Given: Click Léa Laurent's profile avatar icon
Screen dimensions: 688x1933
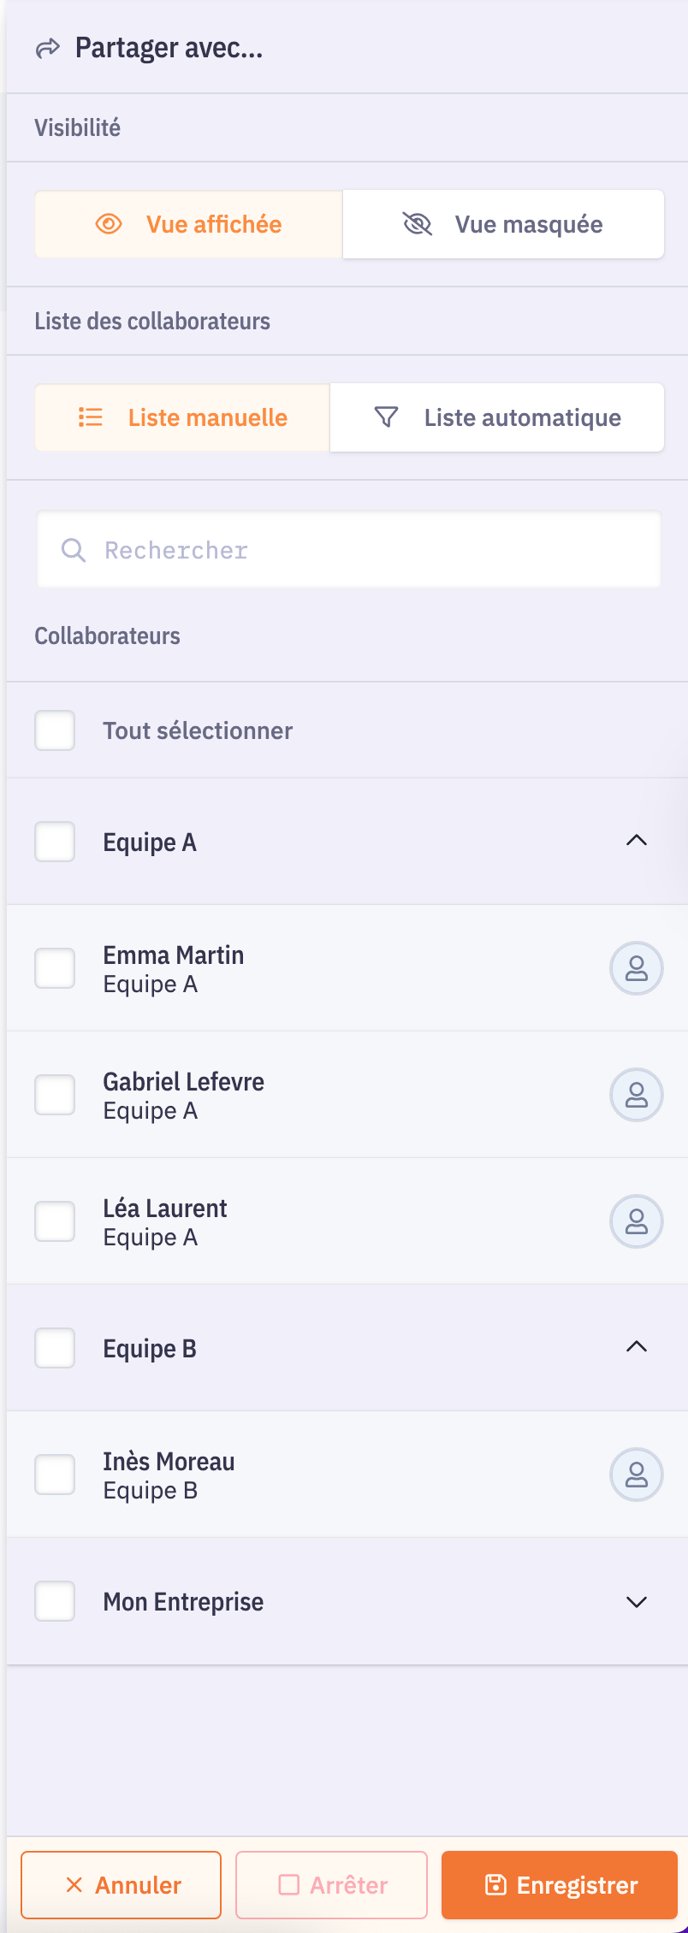Looking at the screenshot, I should pos(636,1221).
